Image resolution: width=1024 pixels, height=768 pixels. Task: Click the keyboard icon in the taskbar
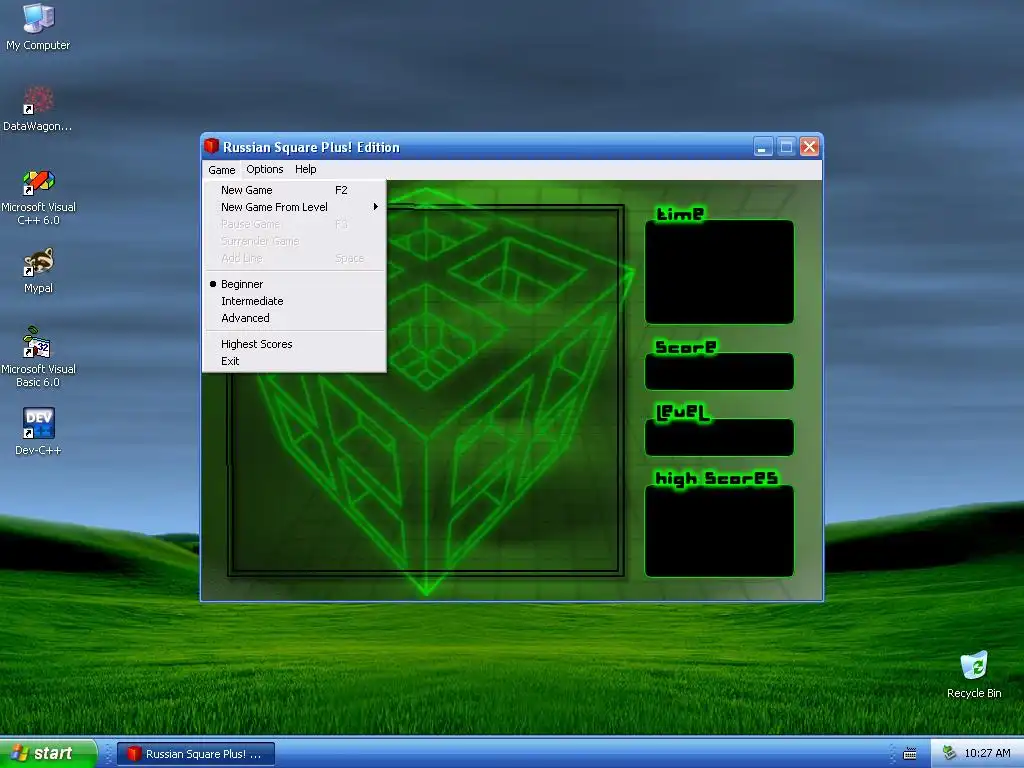(909, 754)
